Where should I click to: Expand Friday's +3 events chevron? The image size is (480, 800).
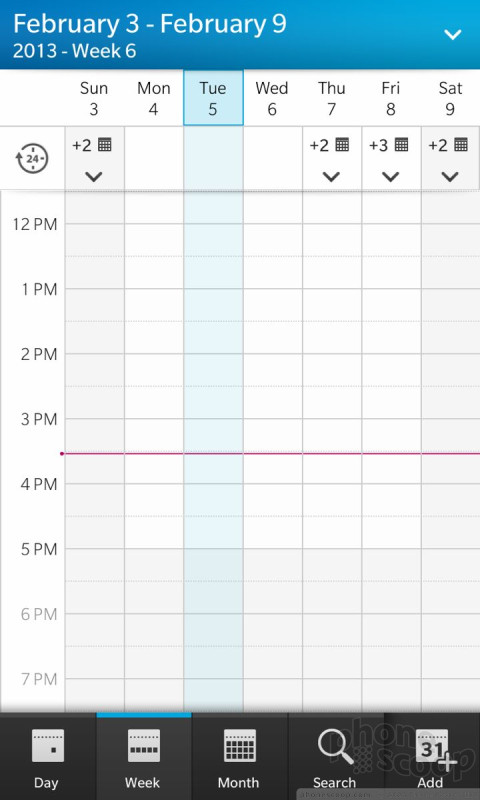coord(391,177)
